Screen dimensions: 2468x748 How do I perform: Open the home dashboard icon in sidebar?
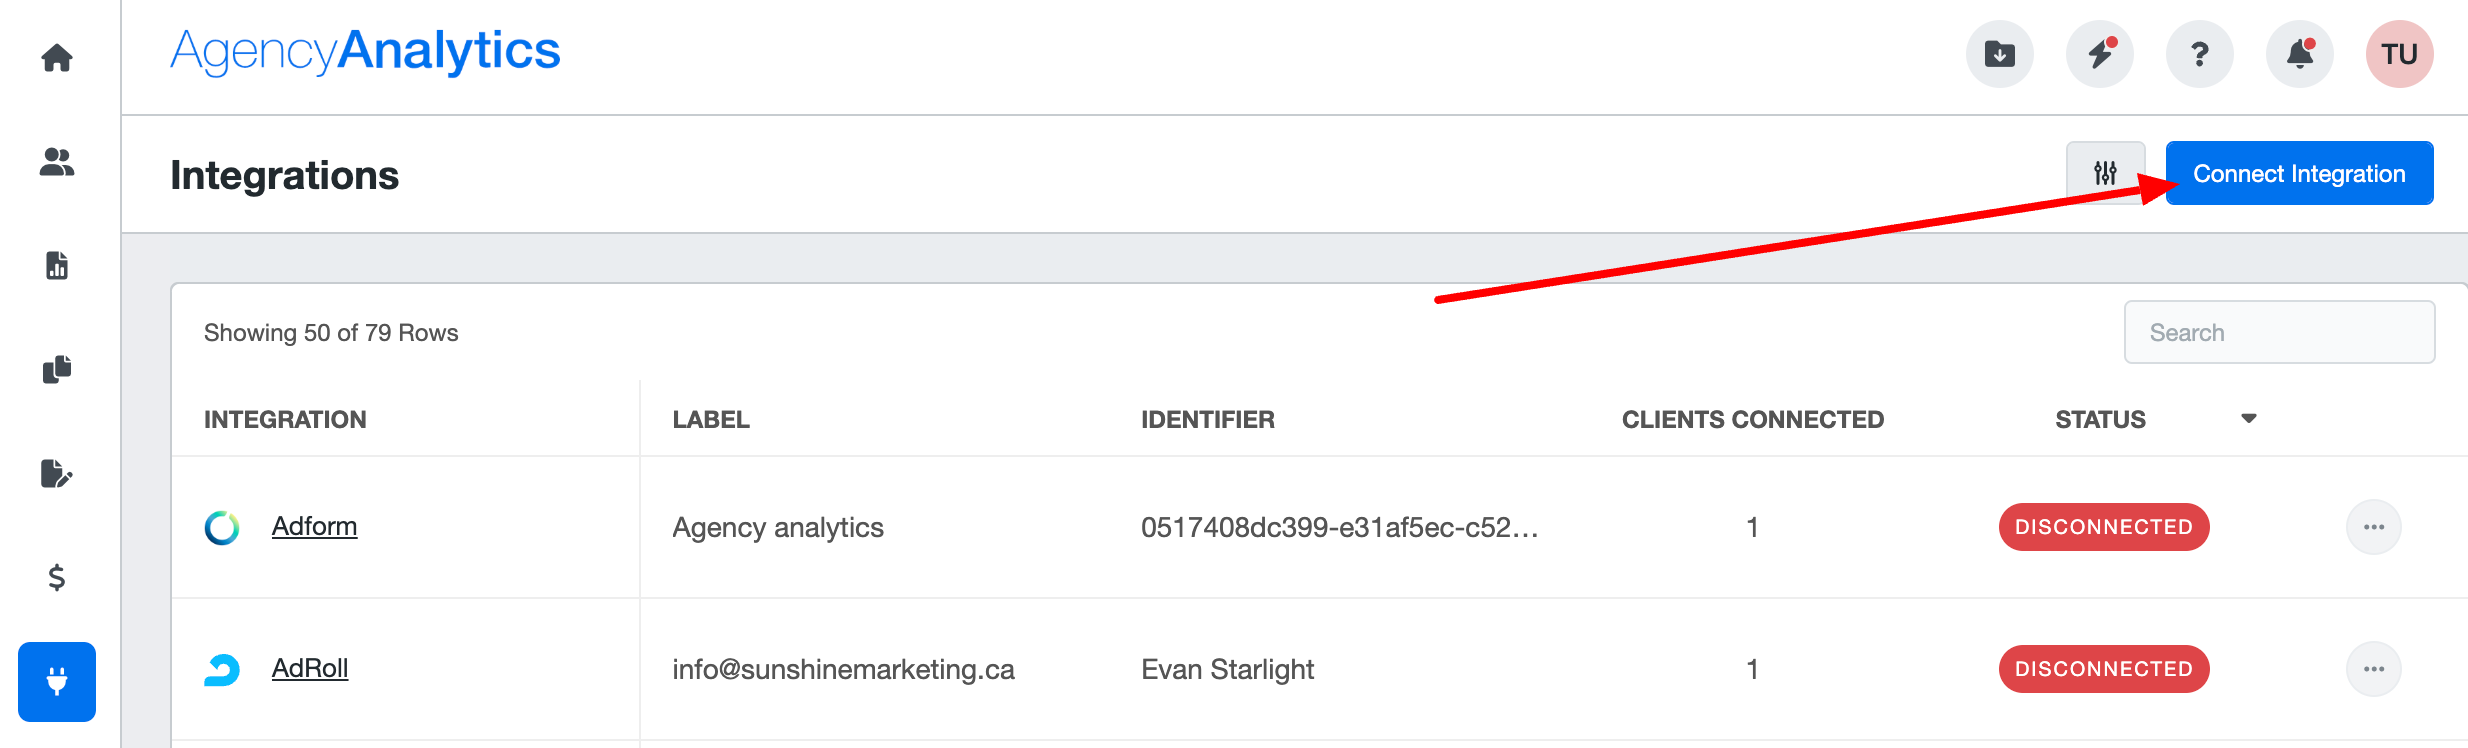pyautogui.click(x=55, y=58)
